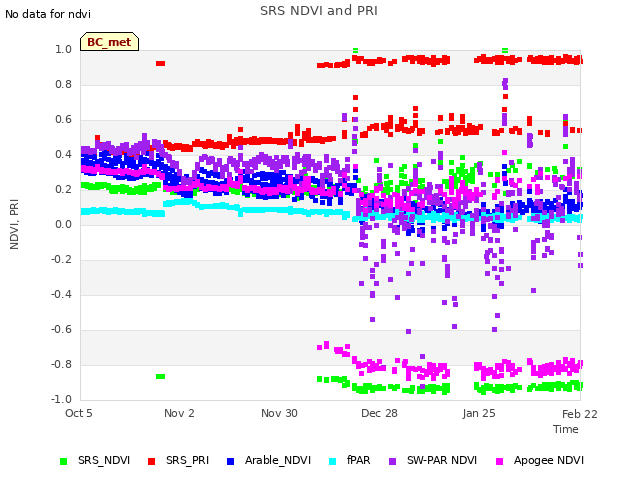Click the blue Arable_NDVI legend marker
The height and width of the screenshot is (480, 640).
pos(230,461)
